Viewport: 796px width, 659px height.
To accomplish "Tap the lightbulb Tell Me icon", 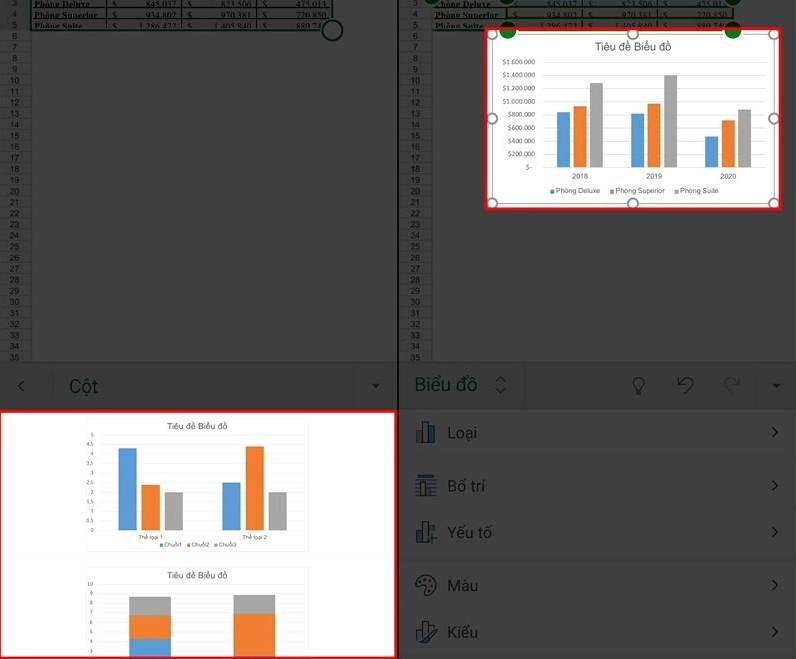I will tap(638, 385).
